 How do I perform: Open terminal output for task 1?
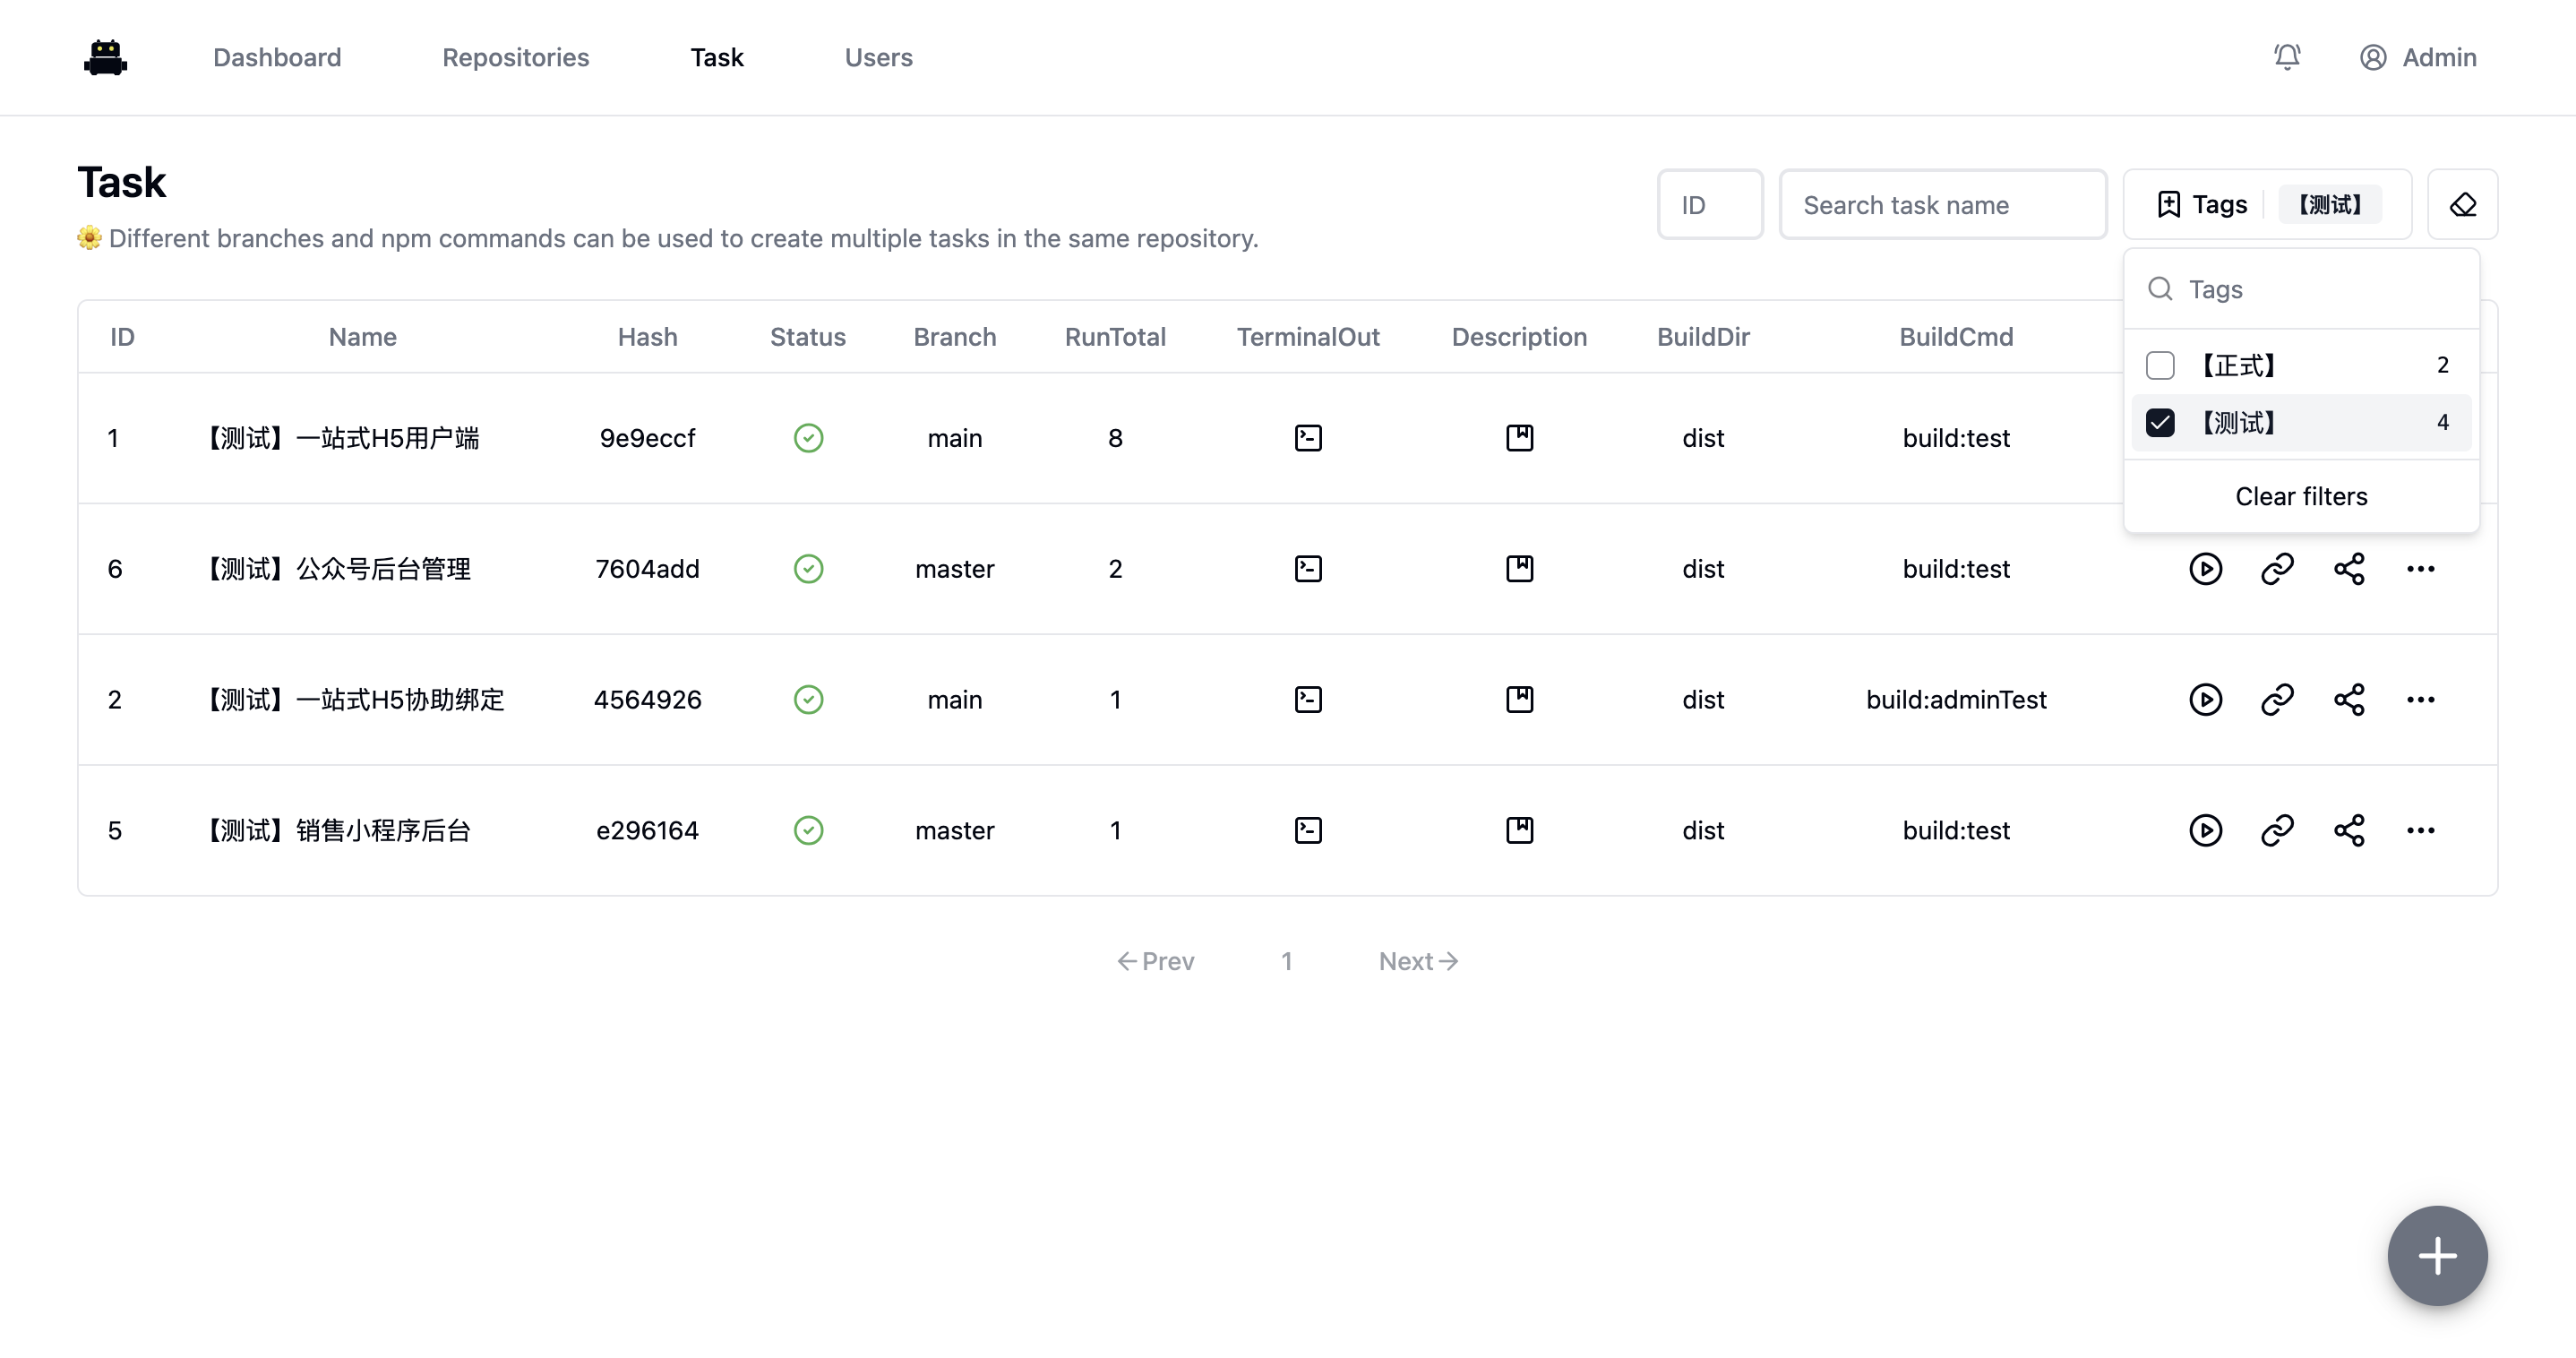[1308, 438]
